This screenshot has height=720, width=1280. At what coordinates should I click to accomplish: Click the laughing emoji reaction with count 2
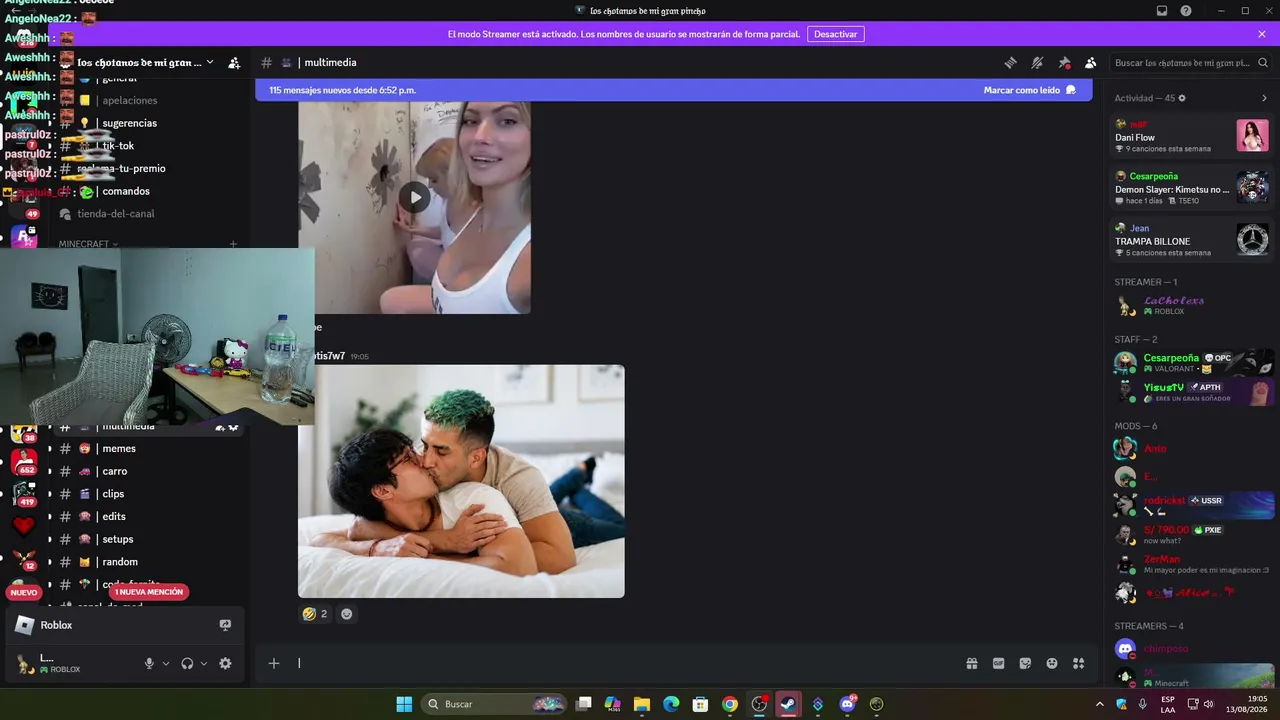pyautogui.click(x=315, y=614)
